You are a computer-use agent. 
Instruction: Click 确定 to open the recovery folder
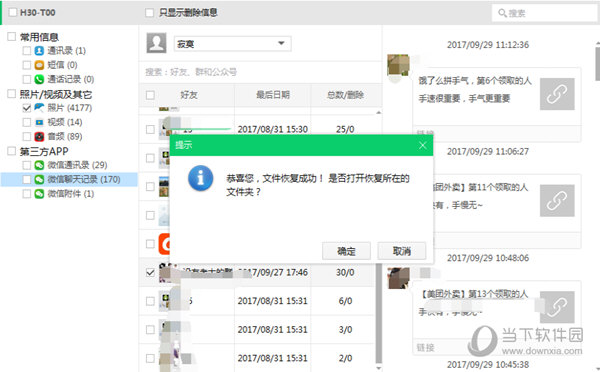click(x=346, y=251)
